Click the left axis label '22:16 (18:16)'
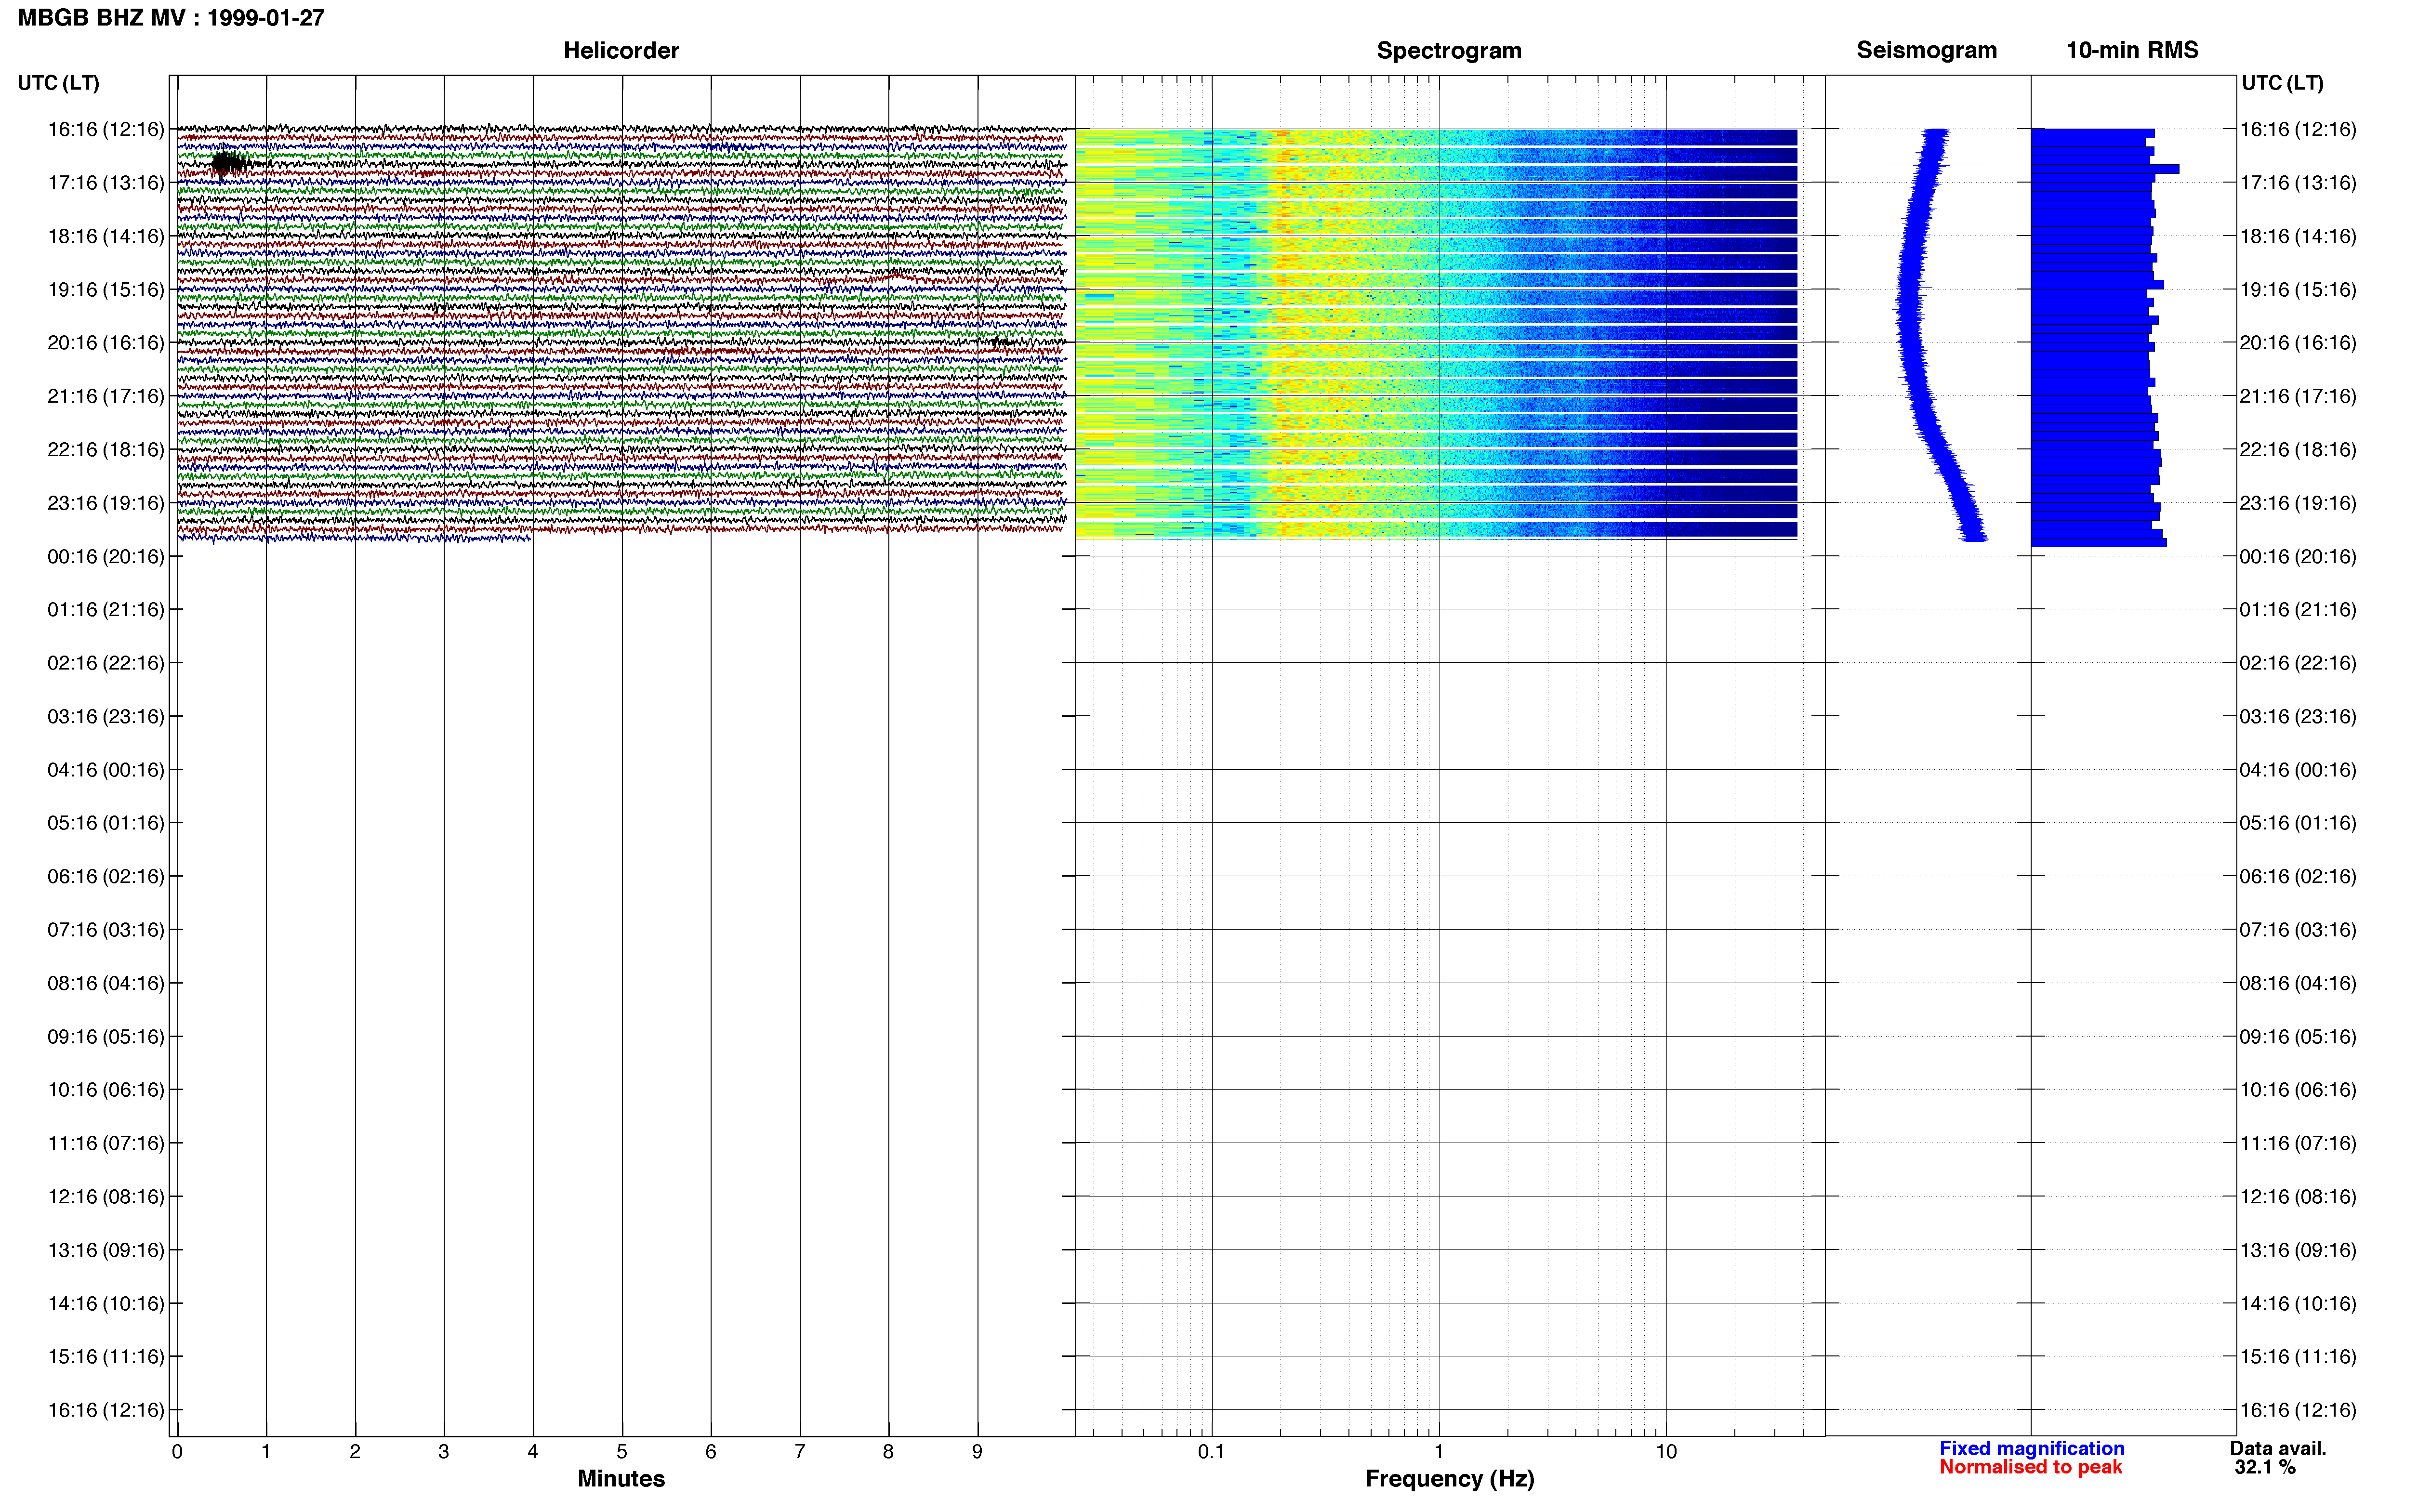Screen dimensions: 2418x1512 pos(106,450)
